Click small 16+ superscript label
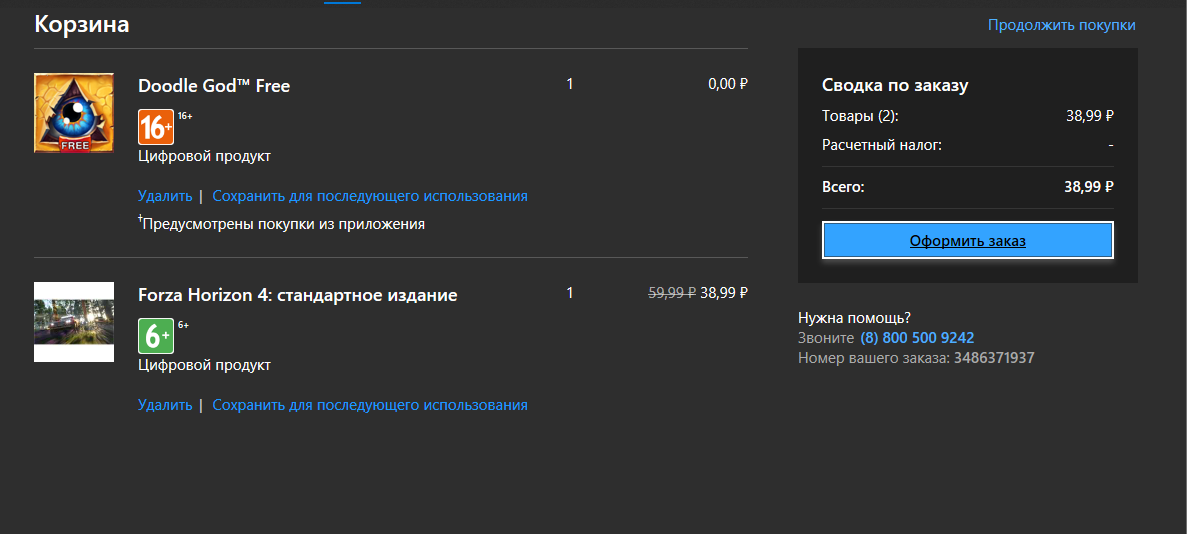 click(185, 116)
